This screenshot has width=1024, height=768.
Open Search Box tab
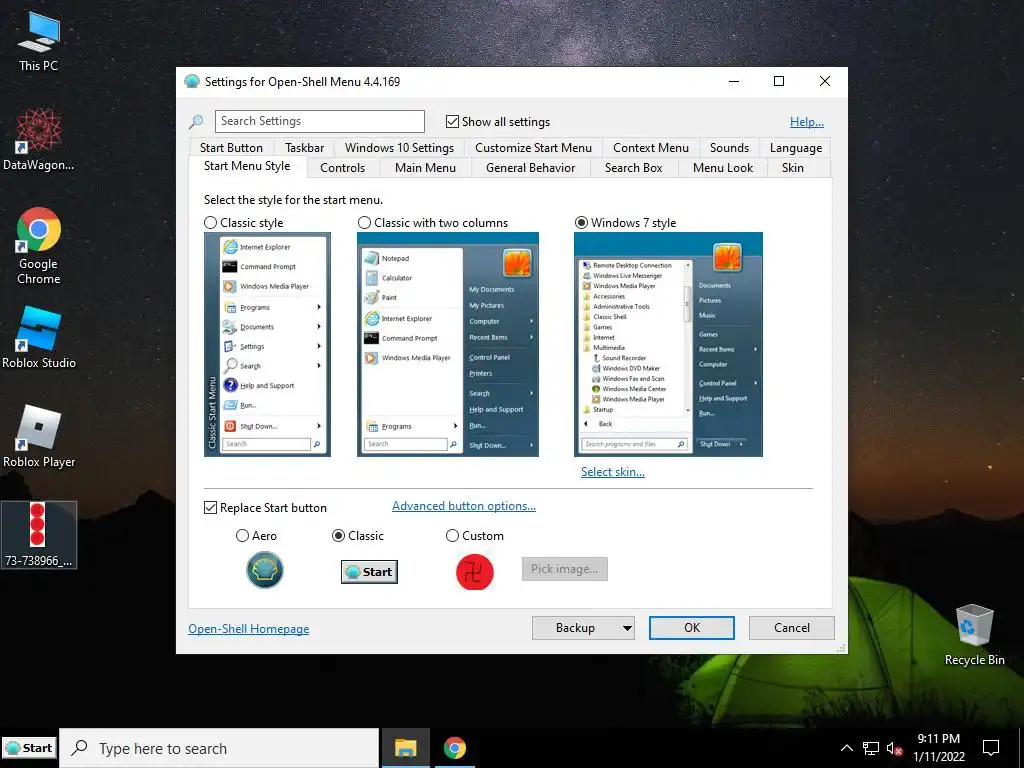(633, 168)
